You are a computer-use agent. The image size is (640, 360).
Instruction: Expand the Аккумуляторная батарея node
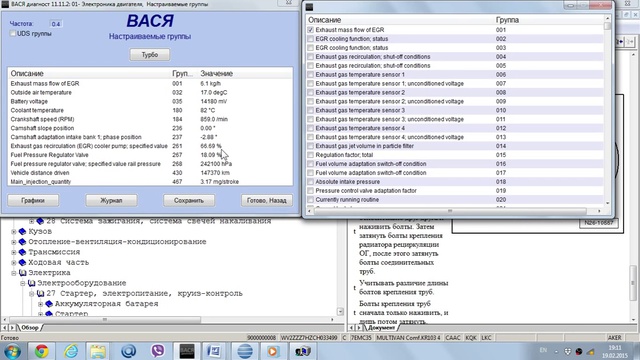(40, 304)
